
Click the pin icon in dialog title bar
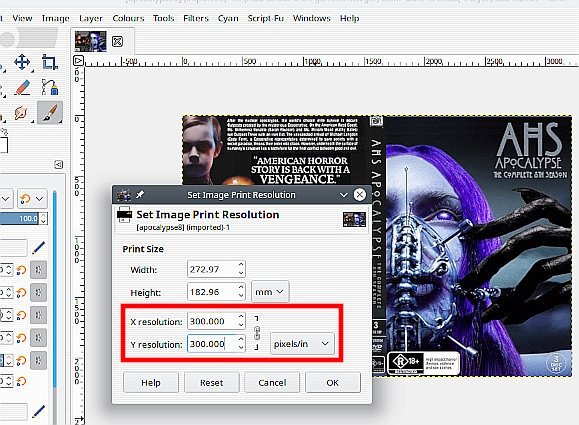point(140,195)
